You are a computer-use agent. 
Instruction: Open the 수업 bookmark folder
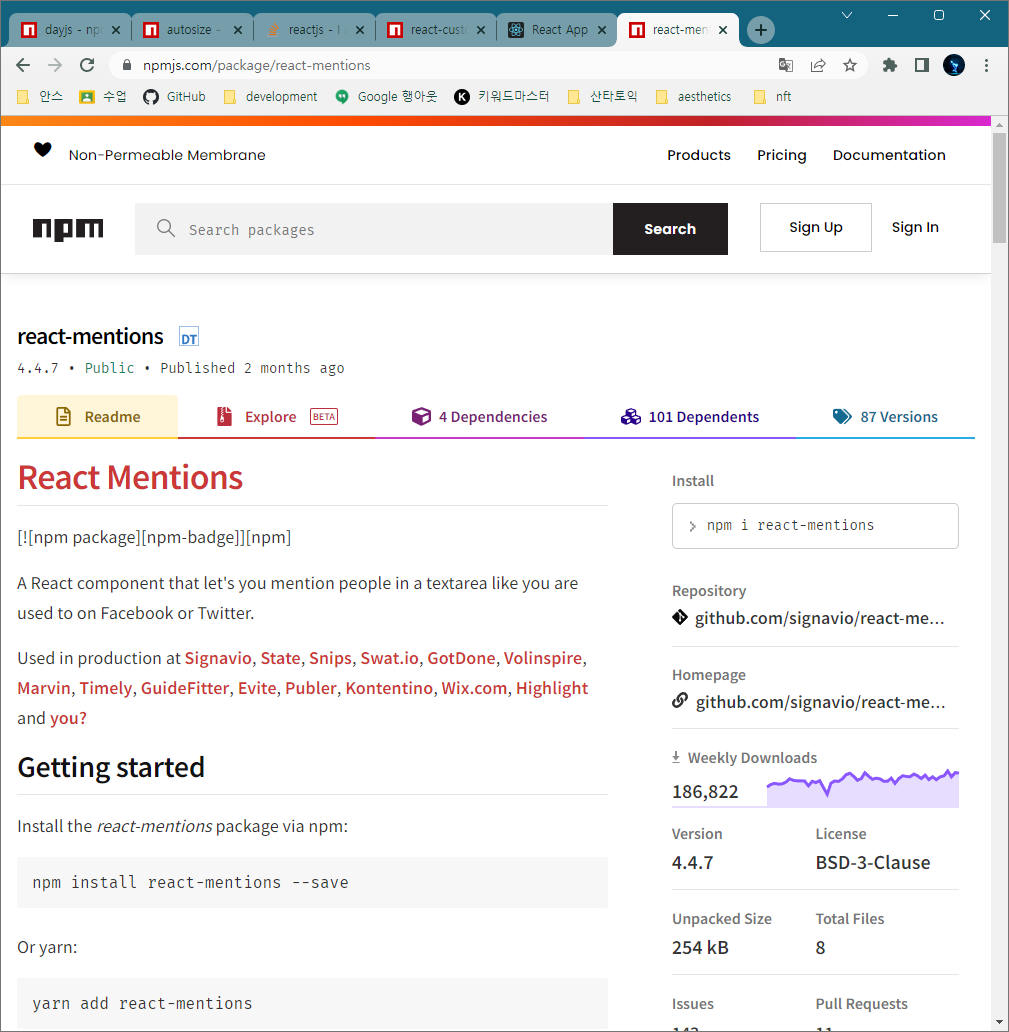[103, 97]
